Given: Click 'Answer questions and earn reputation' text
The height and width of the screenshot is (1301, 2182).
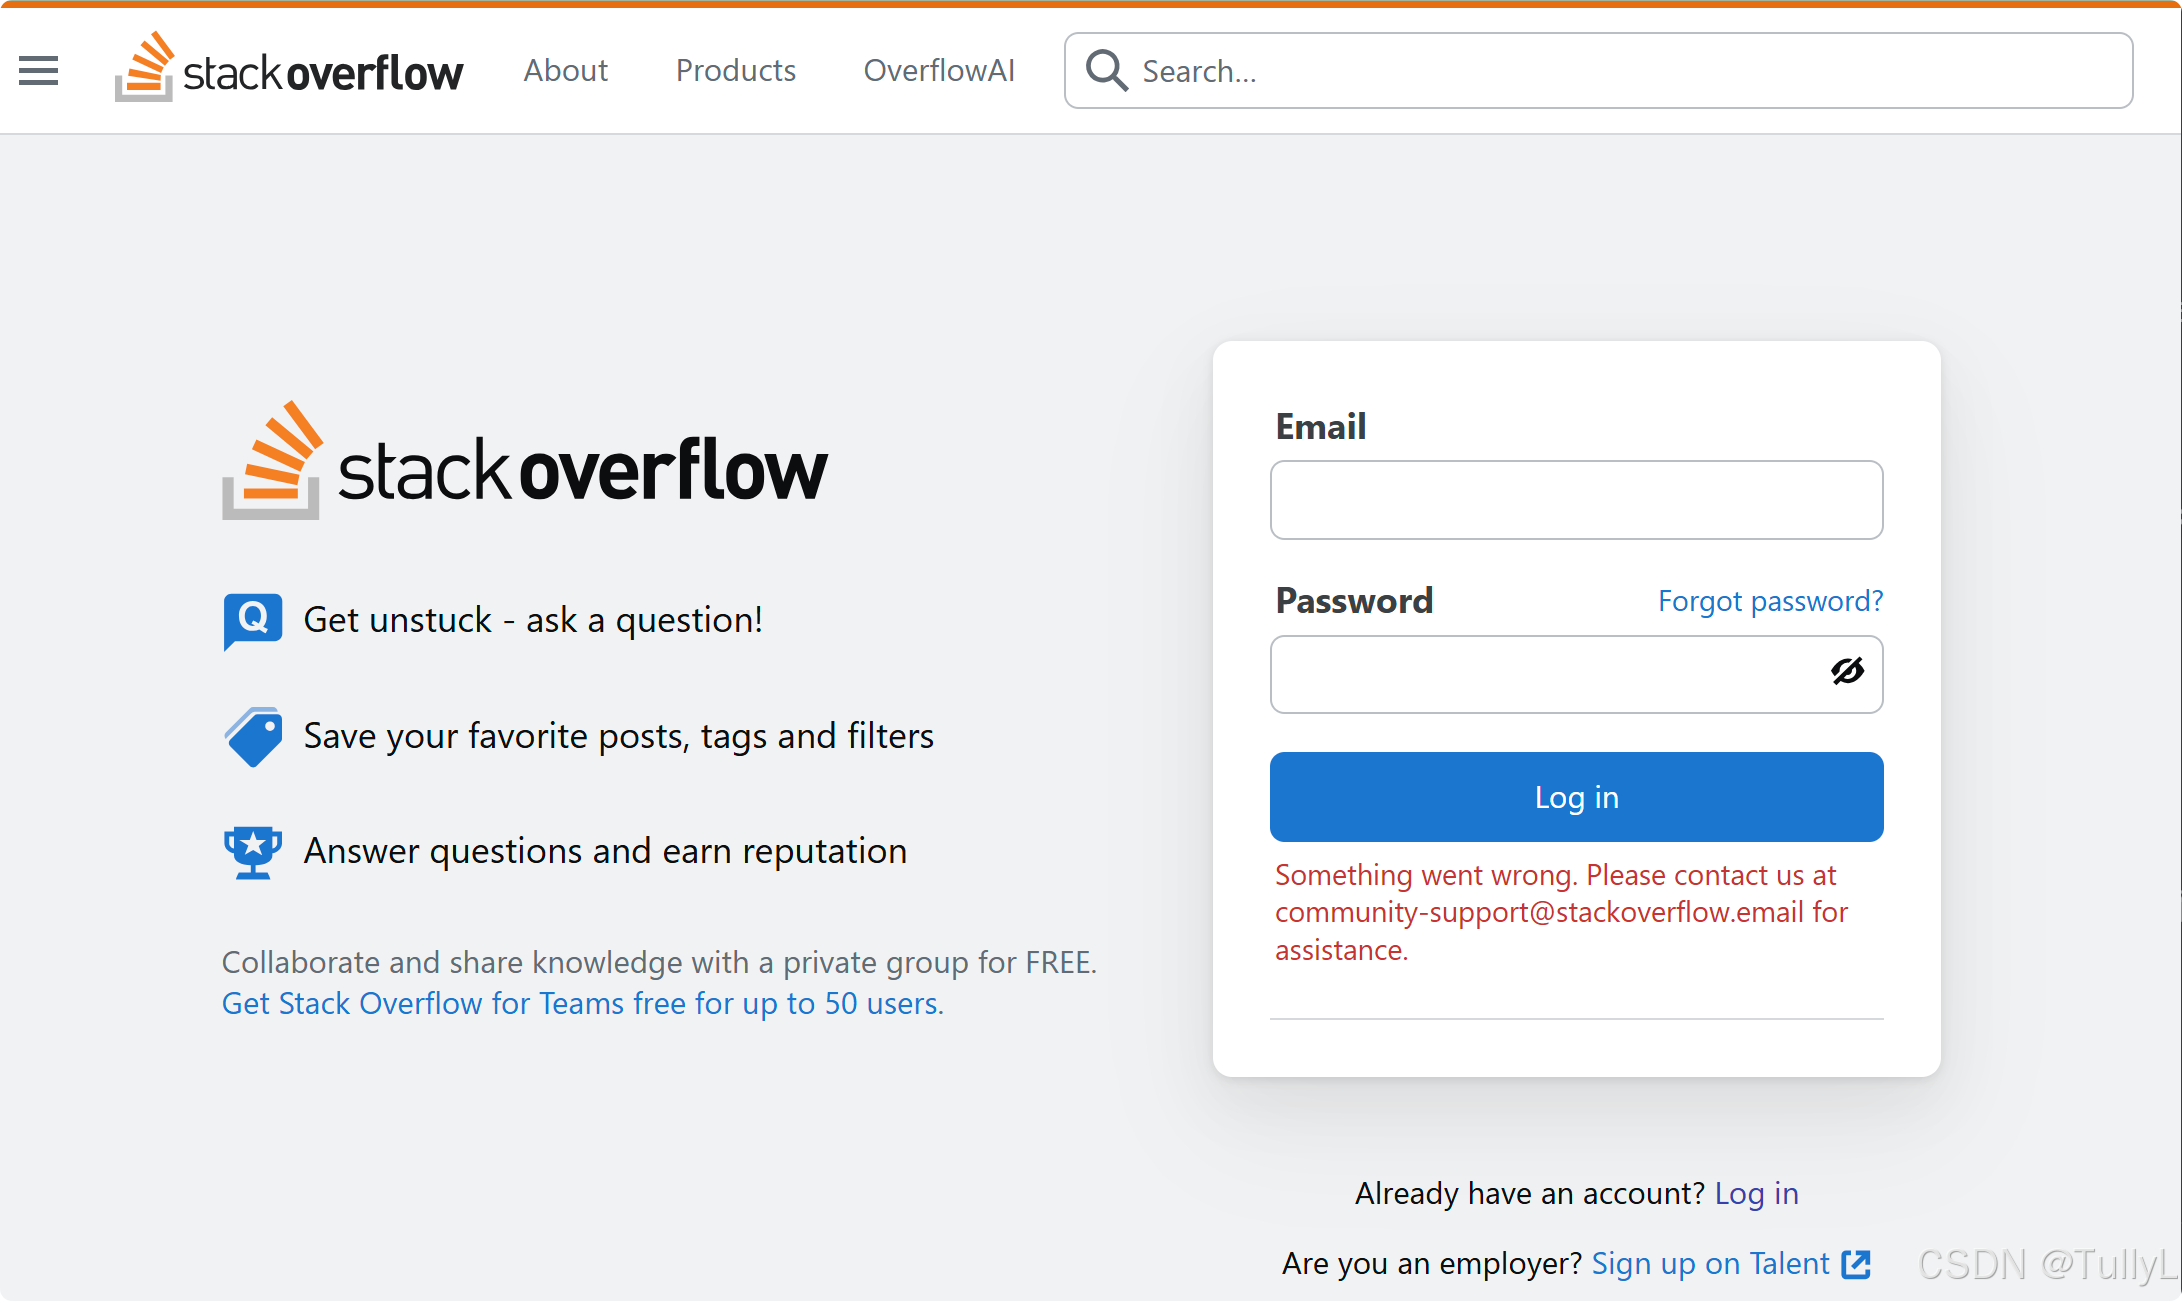Looking at the screenshot, I should (x=605, y=851).
